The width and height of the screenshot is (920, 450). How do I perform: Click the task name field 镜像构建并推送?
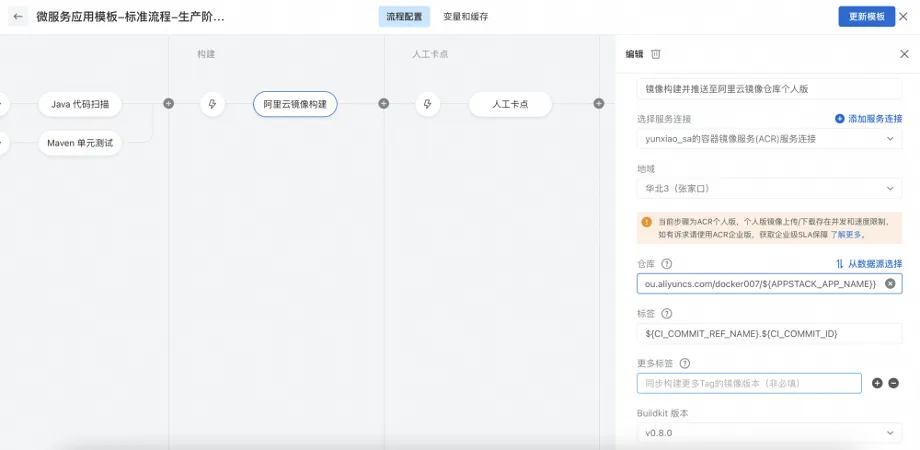pos(769,89)
